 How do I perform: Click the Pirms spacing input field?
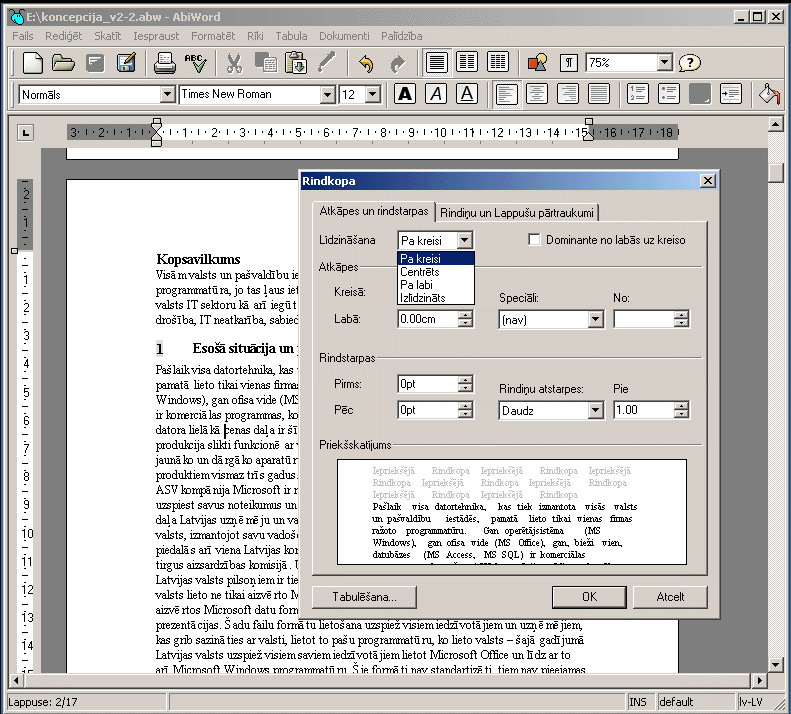pyautogui.click(x=427, y=383)
